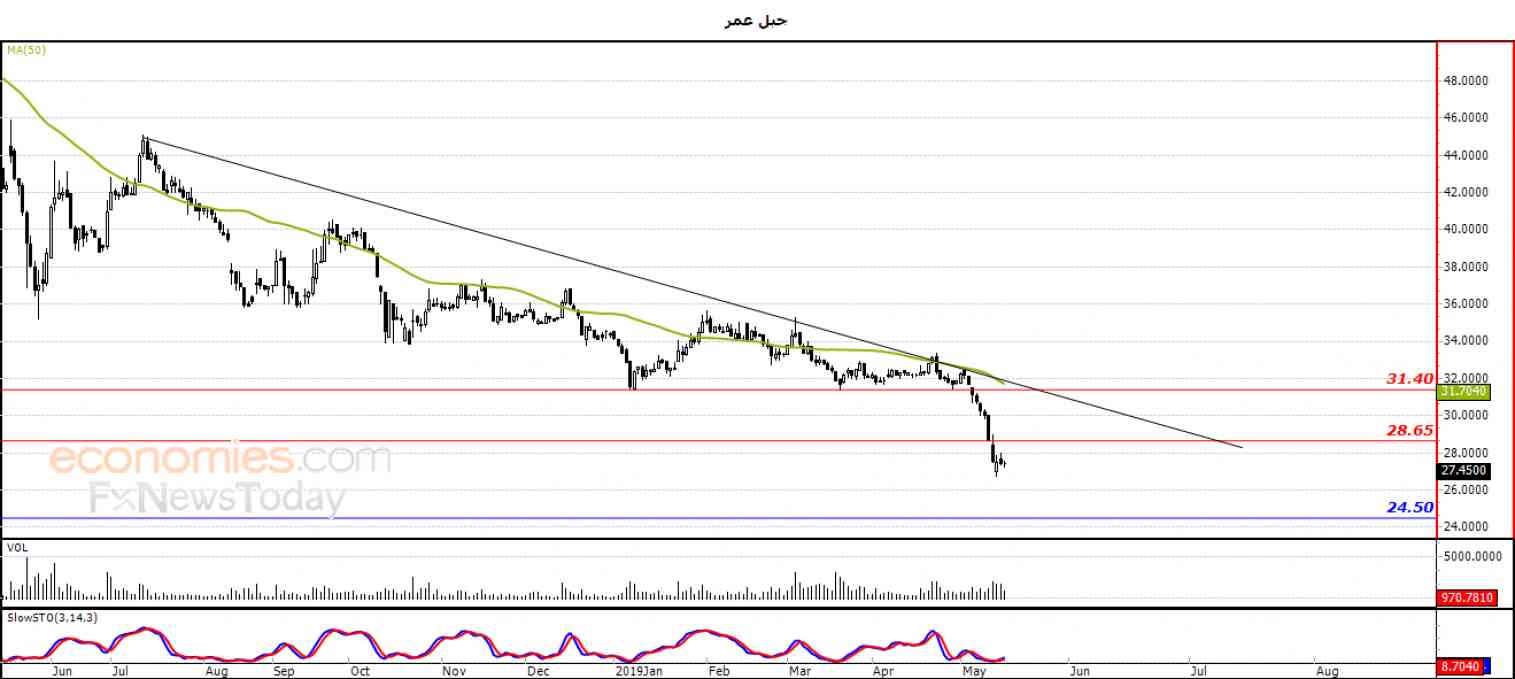Click the red 28.65 level label

(1410, 430)
